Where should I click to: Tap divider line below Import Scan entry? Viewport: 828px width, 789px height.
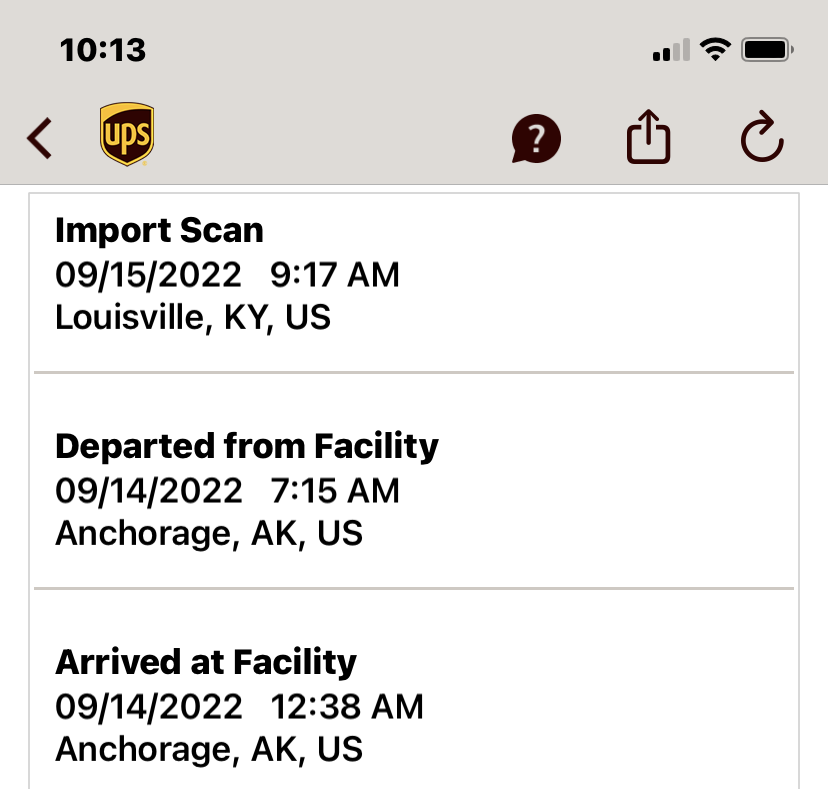[x=414, y=373]
